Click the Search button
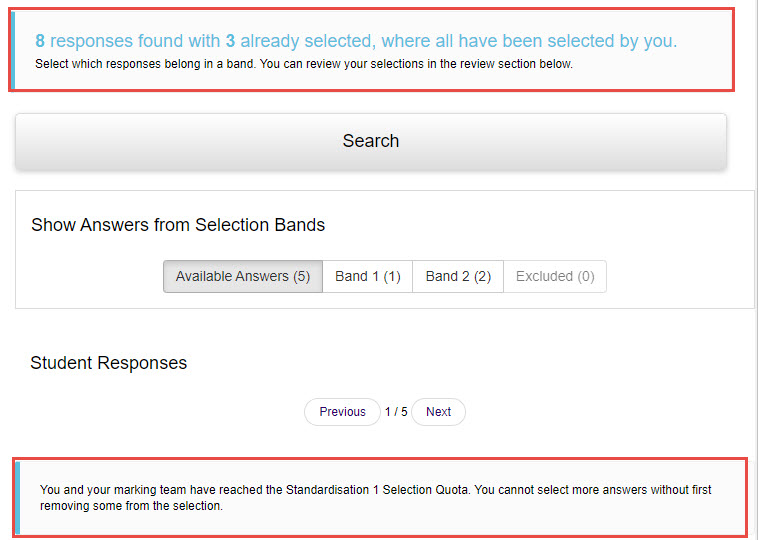 pyautogui.click(x=370, y=141)
